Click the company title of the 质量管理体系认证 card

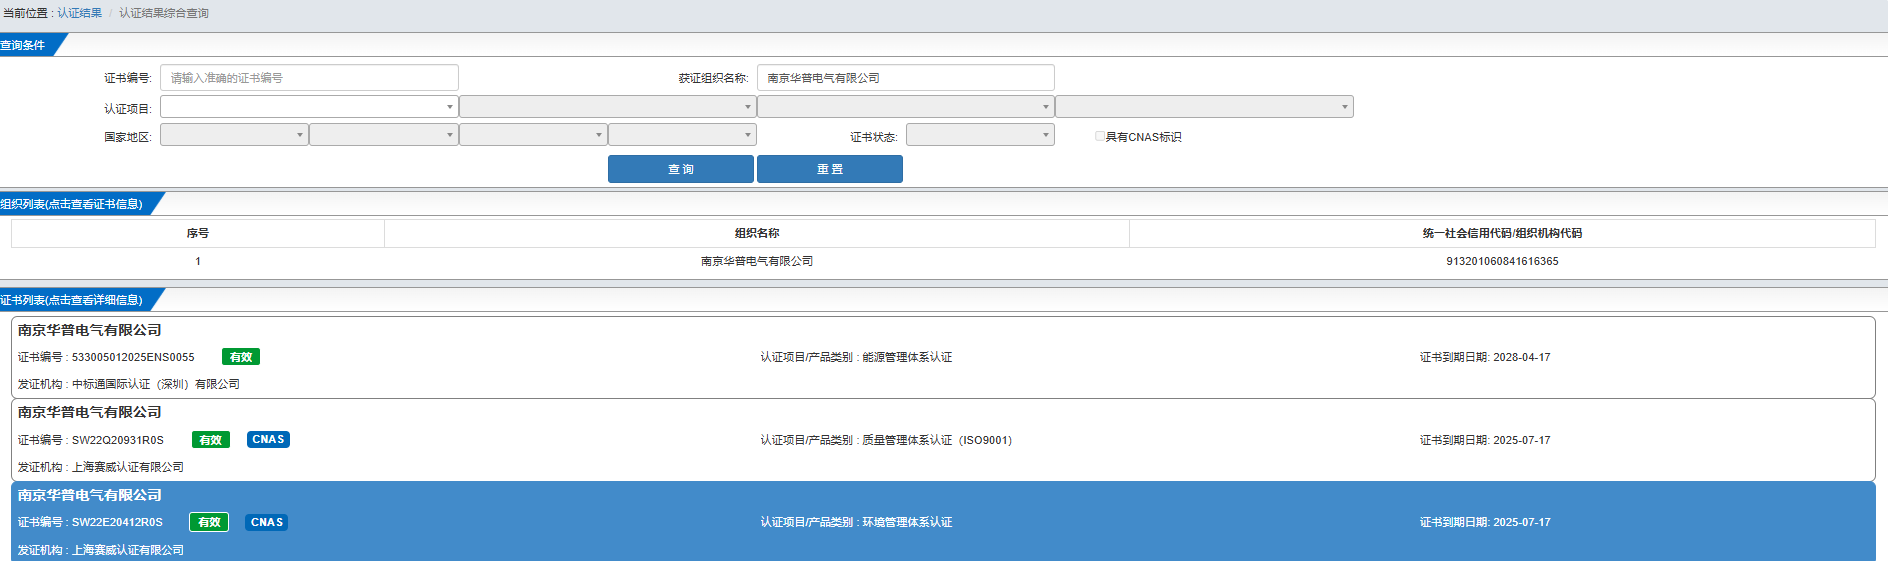[90, 412]
